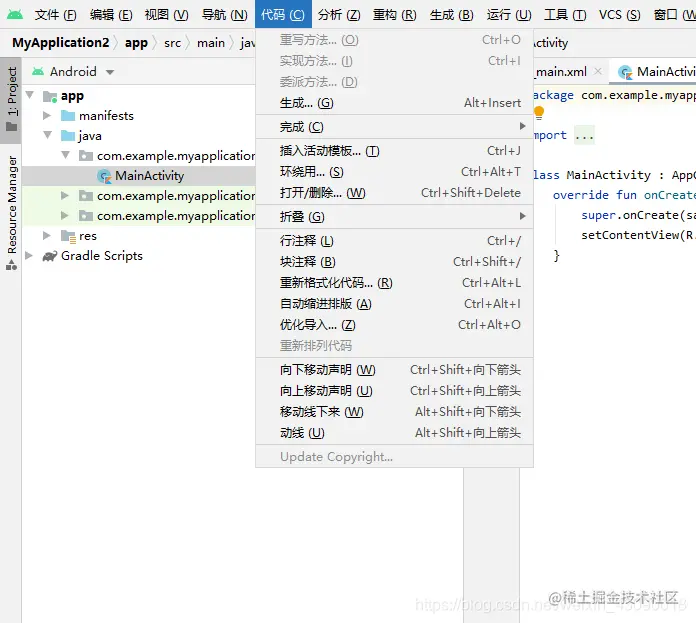Click the res folder icon
This screenshot has height=623, width=696.
click(68, 237)
